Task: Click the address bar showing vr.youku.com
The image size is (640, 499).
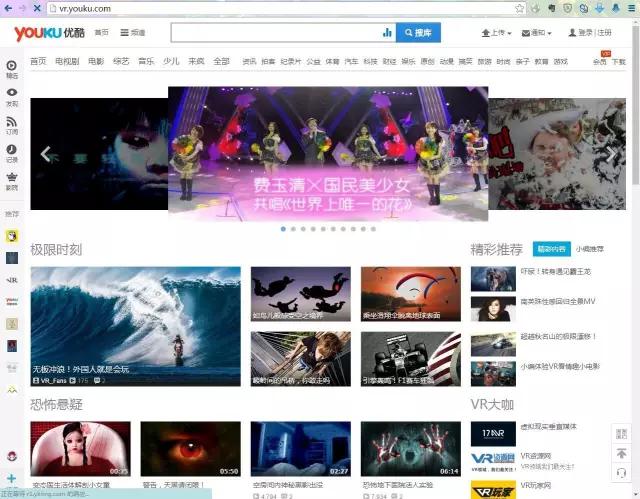Action: tap(282, 8)
